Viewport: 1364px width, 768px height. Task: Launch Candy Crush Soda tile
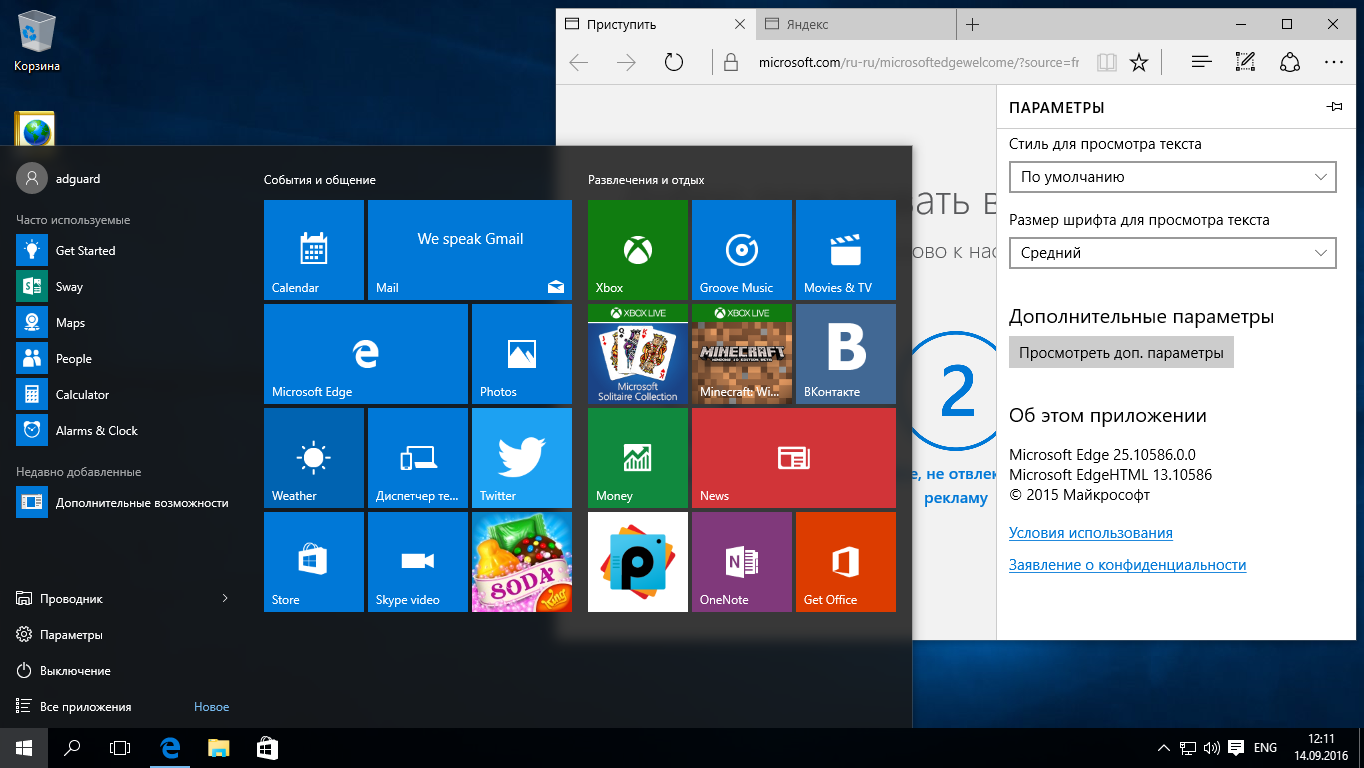pyautogui.click(x=522, y=562)
